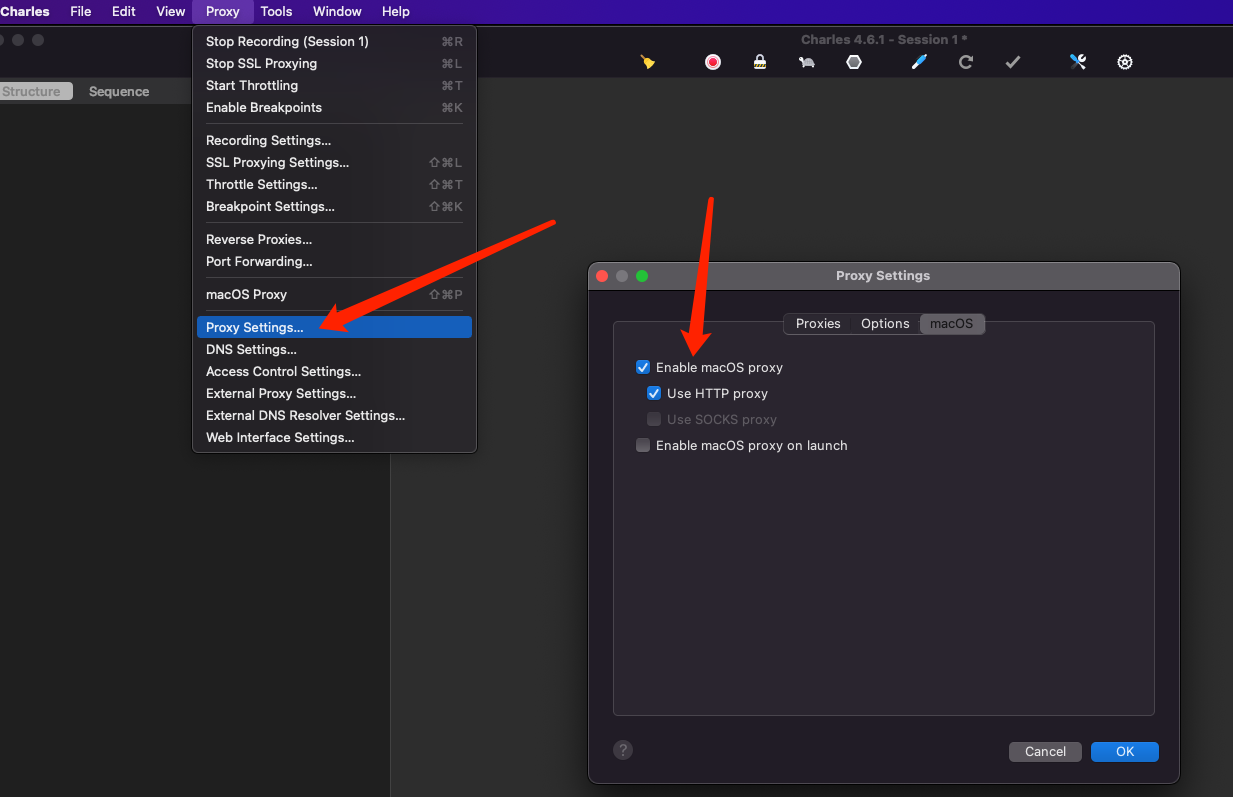This screenshot has height=797, width=1233.
Task: Select the macOS tab
Action: [x=952, y=323]
